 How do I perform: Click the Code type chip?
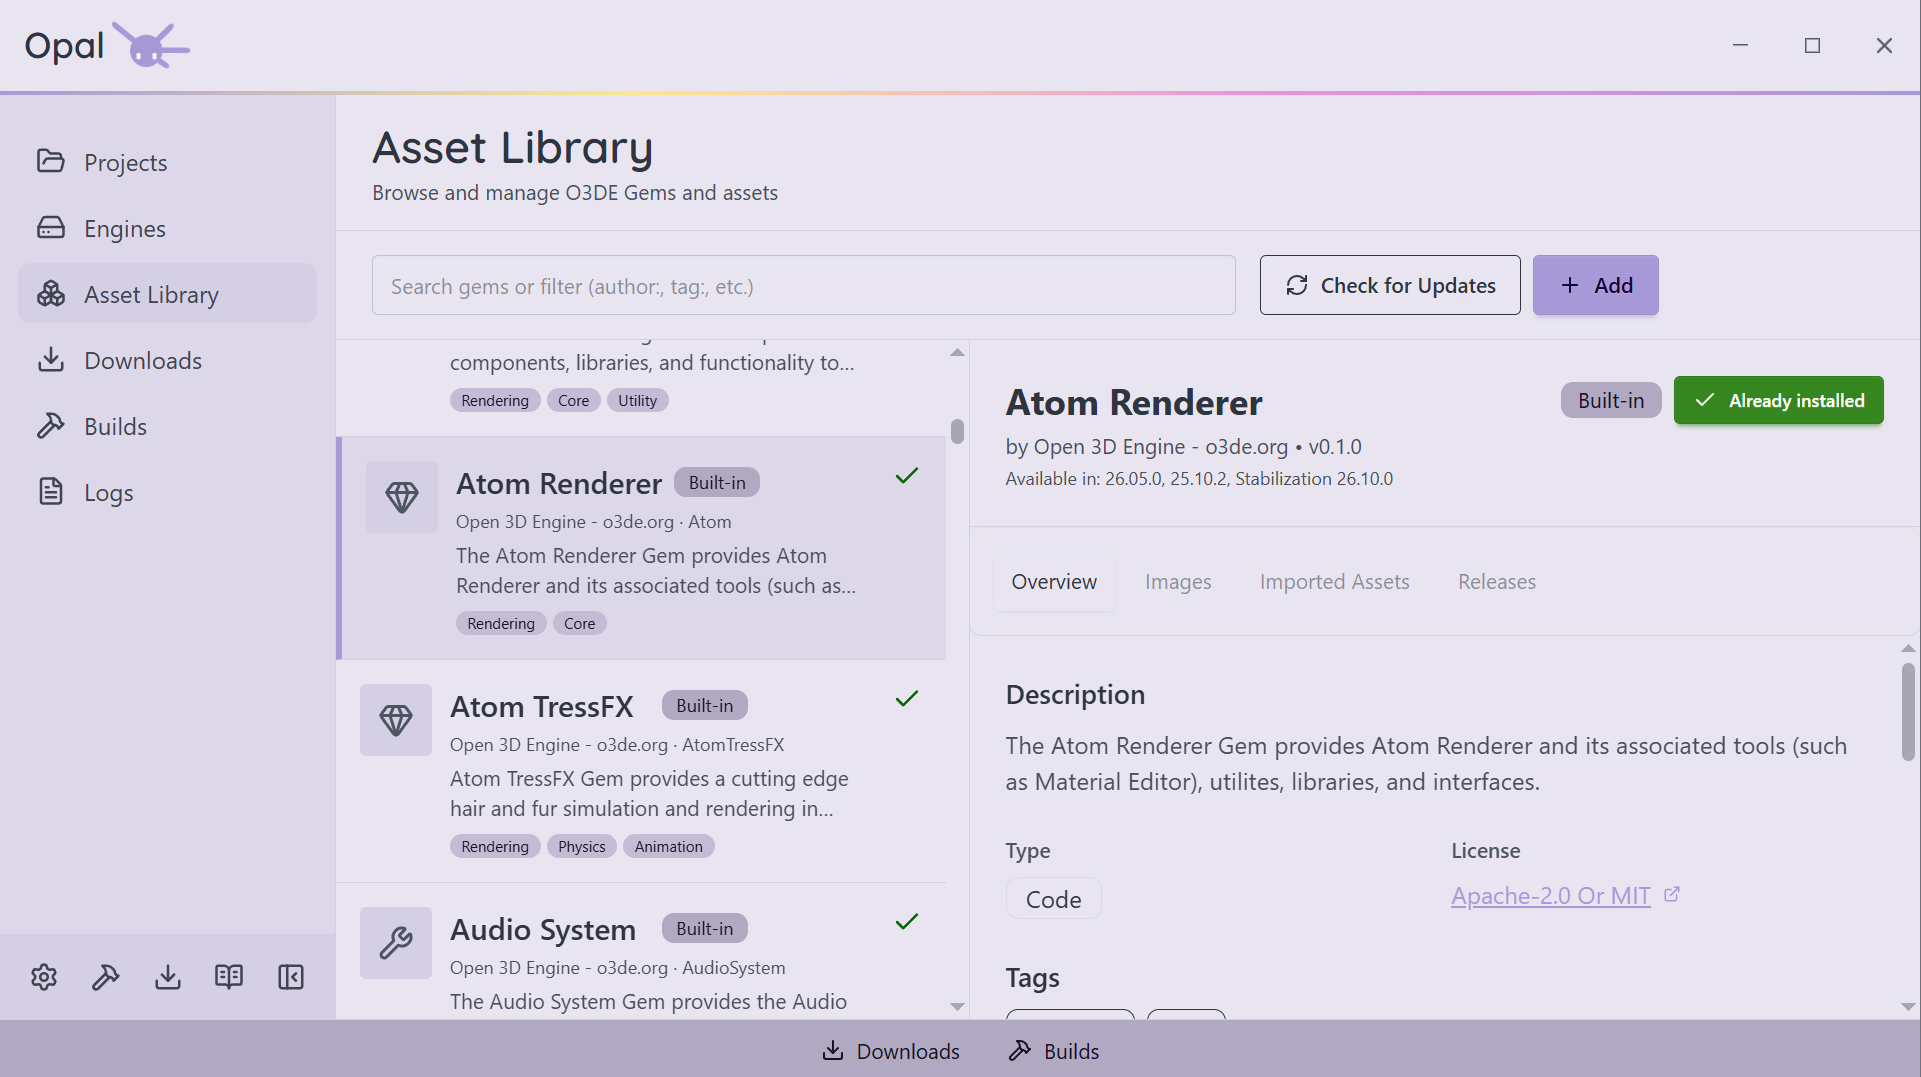(1053, 899)
